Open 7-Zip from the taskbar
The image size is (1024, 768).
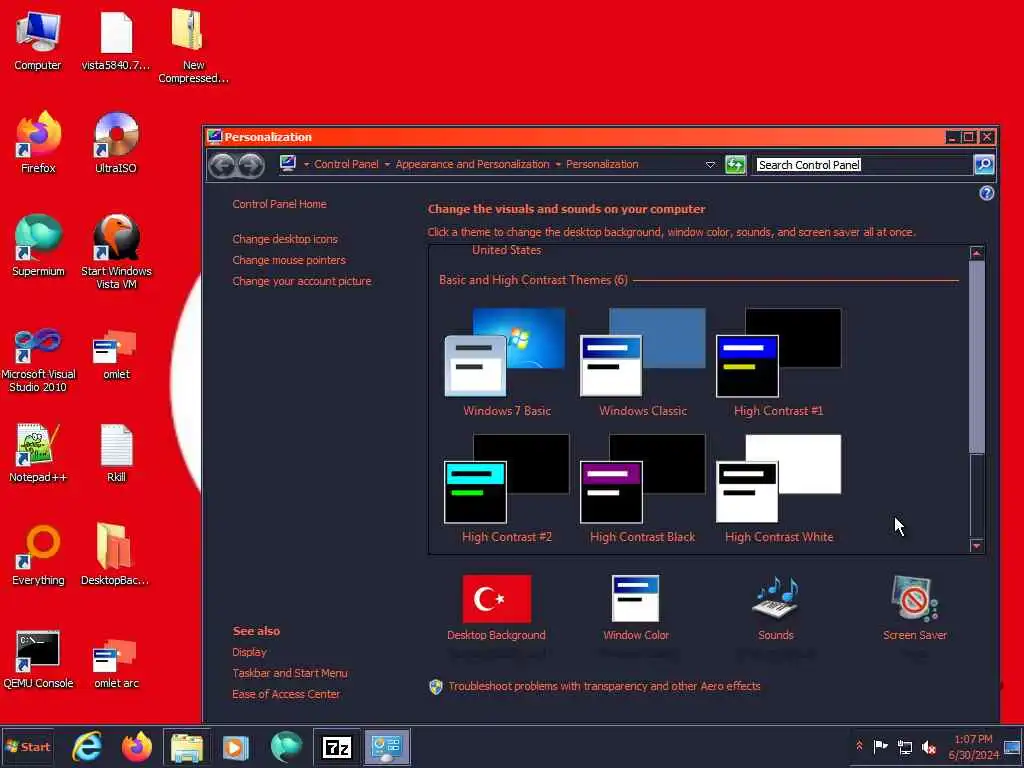(336, 747)
